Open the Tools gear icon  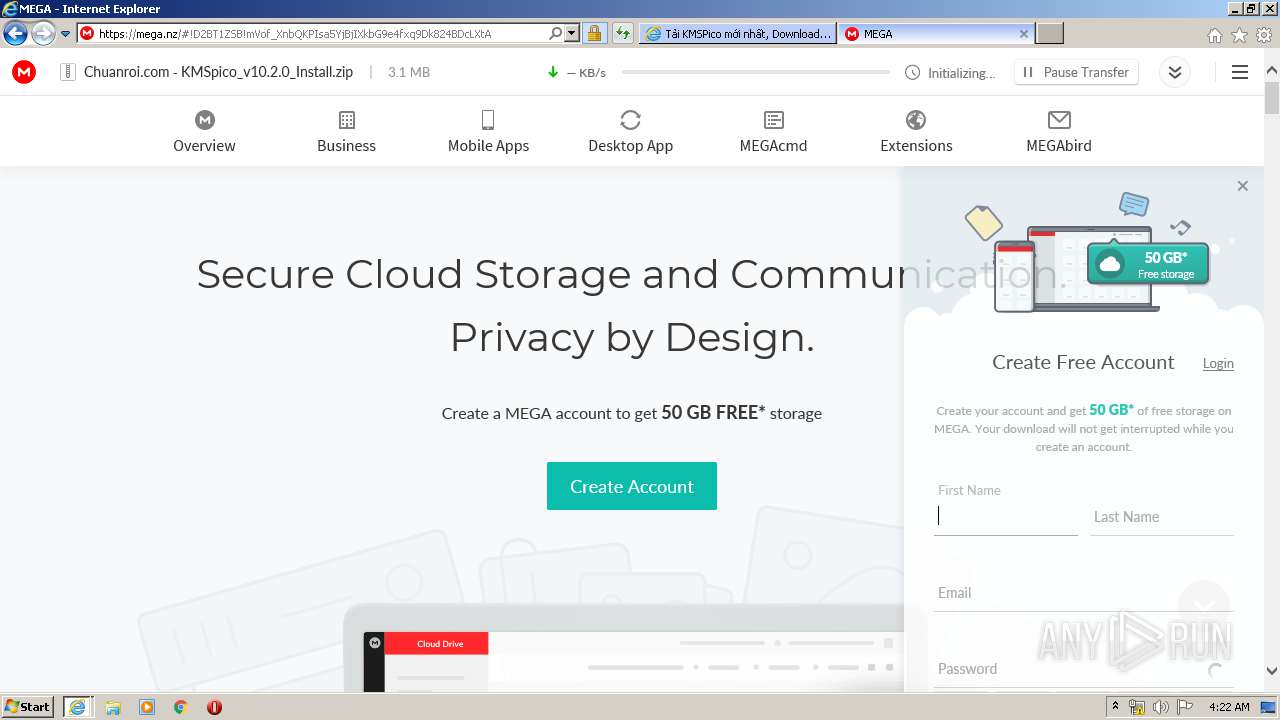click(x=1264, y=35)
